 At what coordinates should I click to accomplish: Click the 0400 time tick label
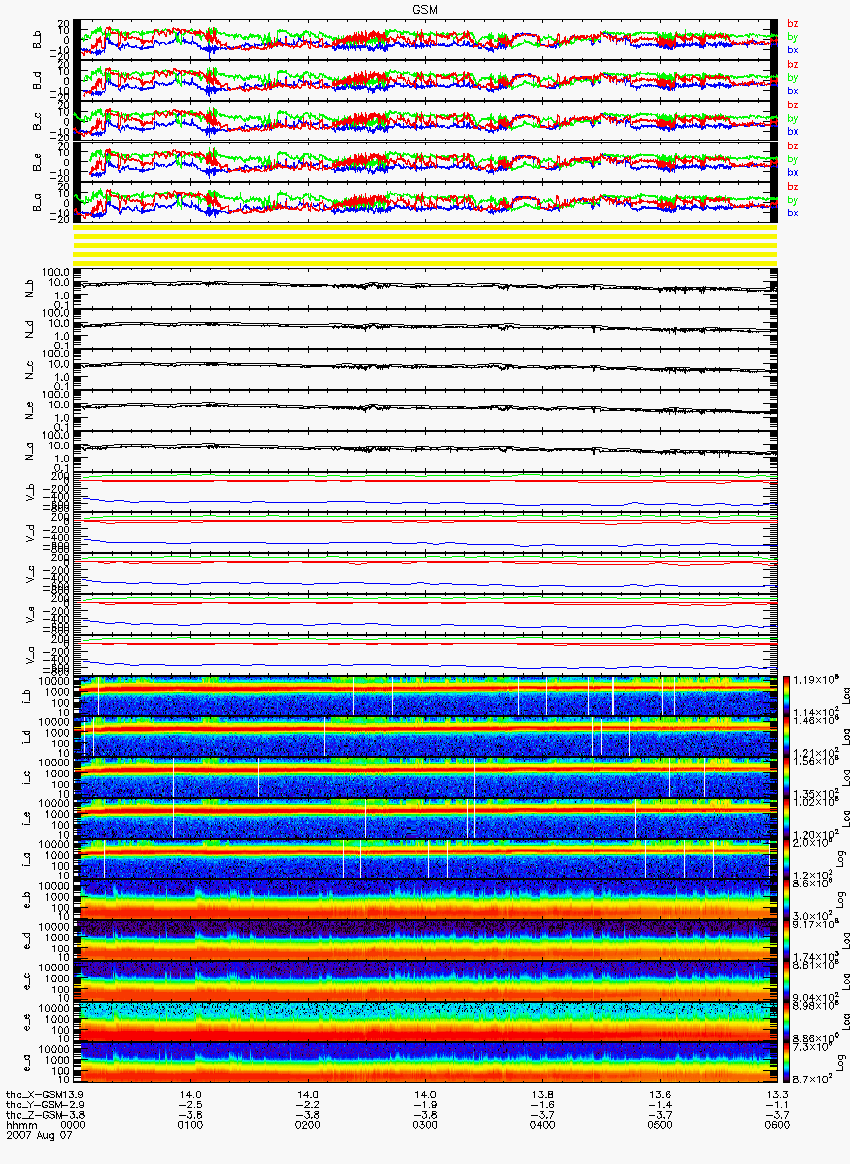[x=543, y=1125]
